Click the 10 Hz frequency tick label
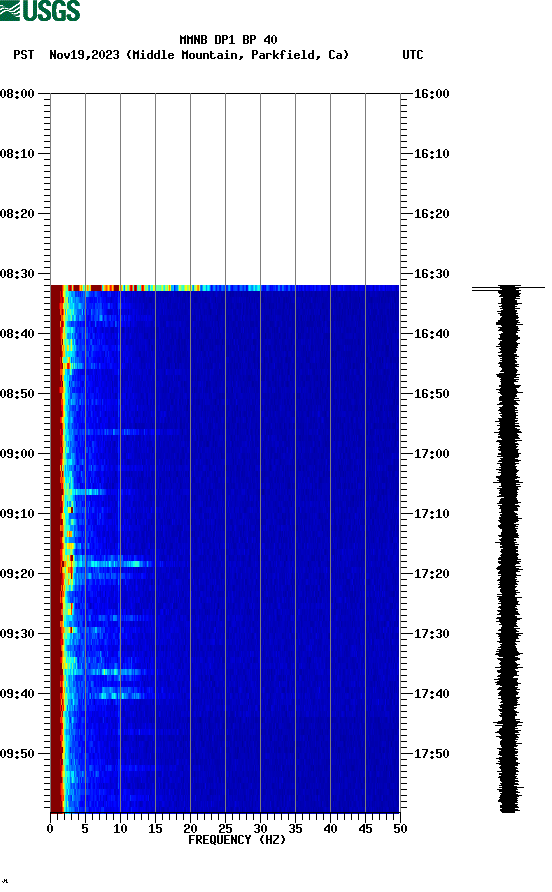Screen dimensions: 552x892 click(120, 829)
